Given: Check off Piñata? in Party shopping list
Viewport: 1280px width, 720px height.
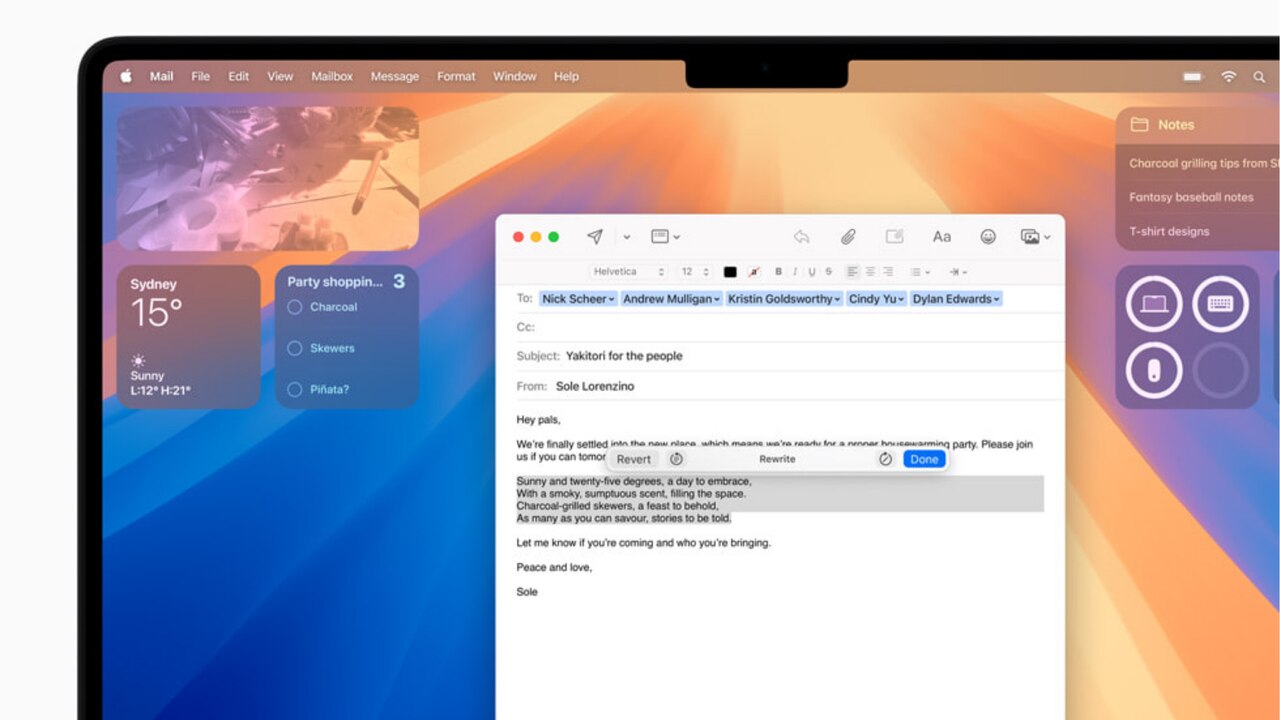Looking at the screenshot, I should [295, 389].
